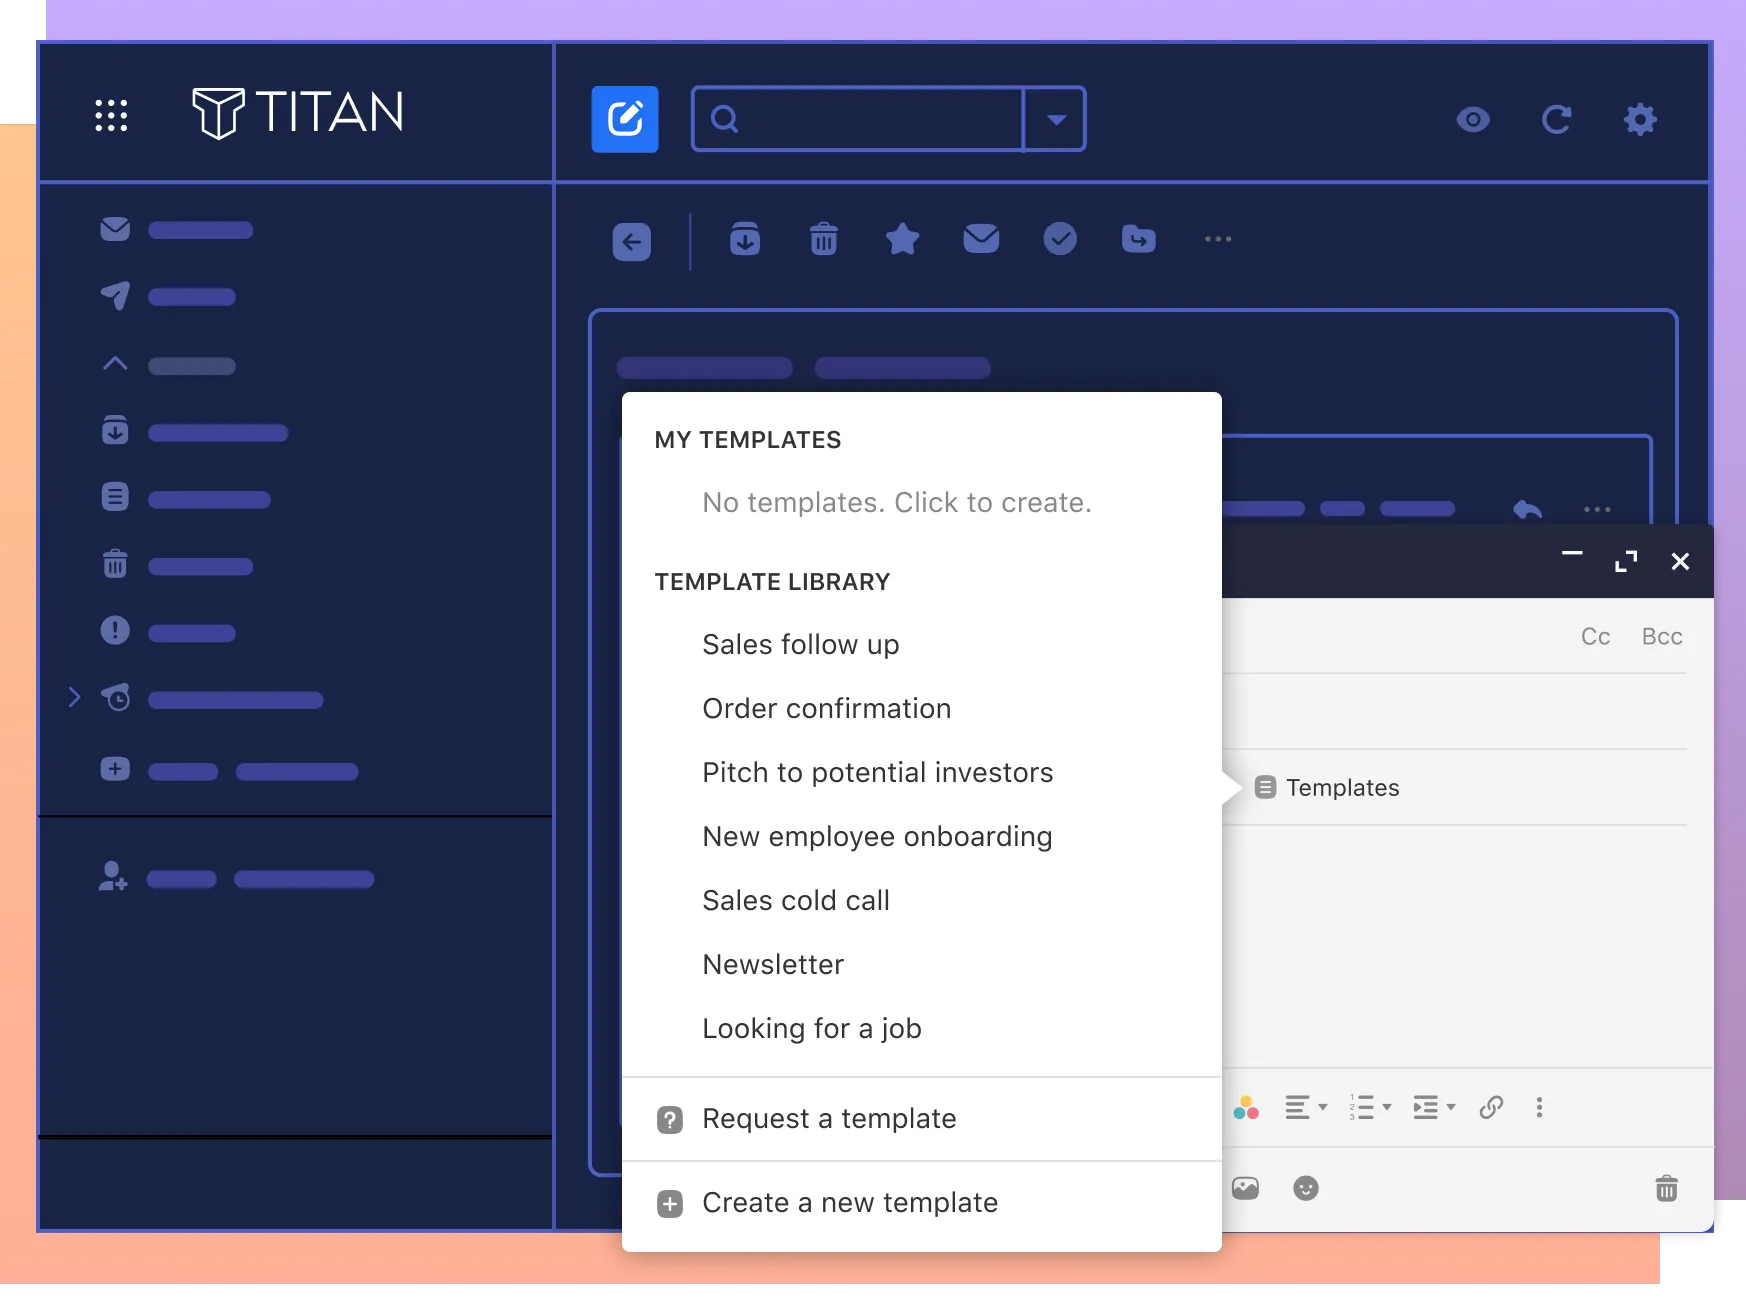This screenshot has width=1746, height=1300.
Task: Toggle the read receipt eye icon
Action: click(x=1473, y=120)
